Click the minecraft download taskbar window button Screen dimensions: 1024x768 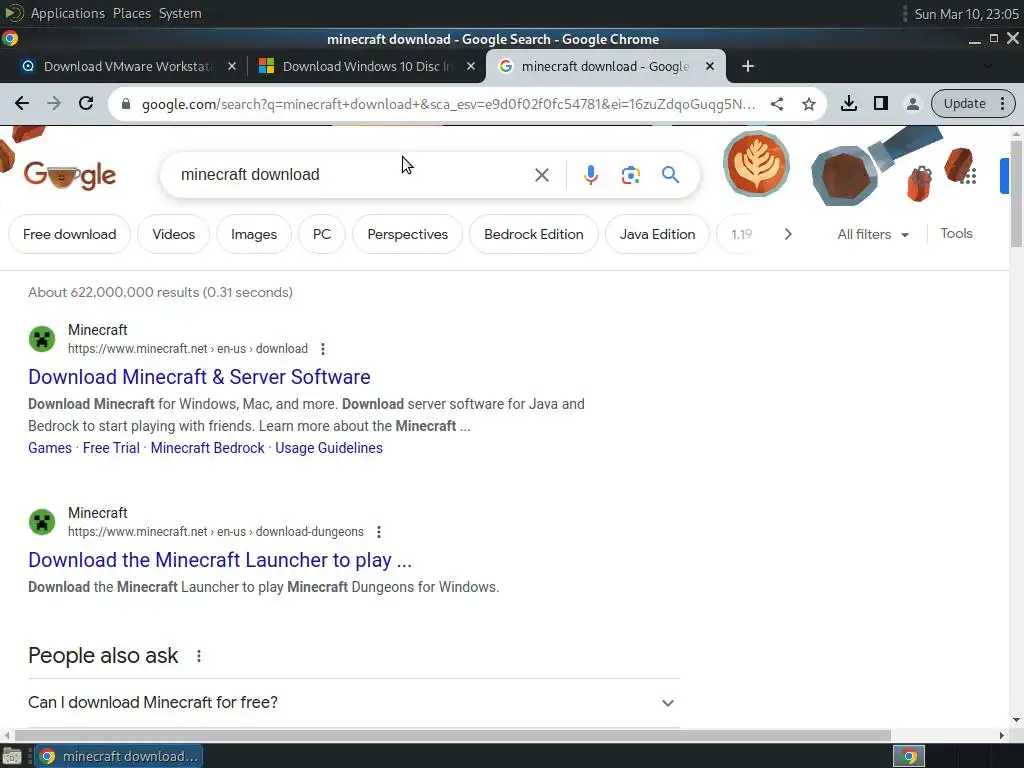click(119, 756)
